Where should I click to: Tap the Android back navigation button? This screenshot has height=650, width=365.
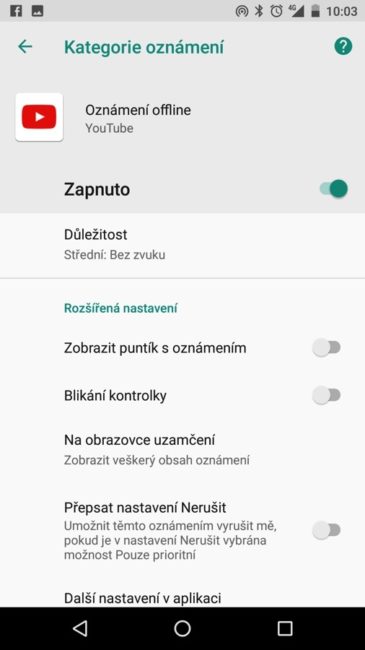(80, 628)
